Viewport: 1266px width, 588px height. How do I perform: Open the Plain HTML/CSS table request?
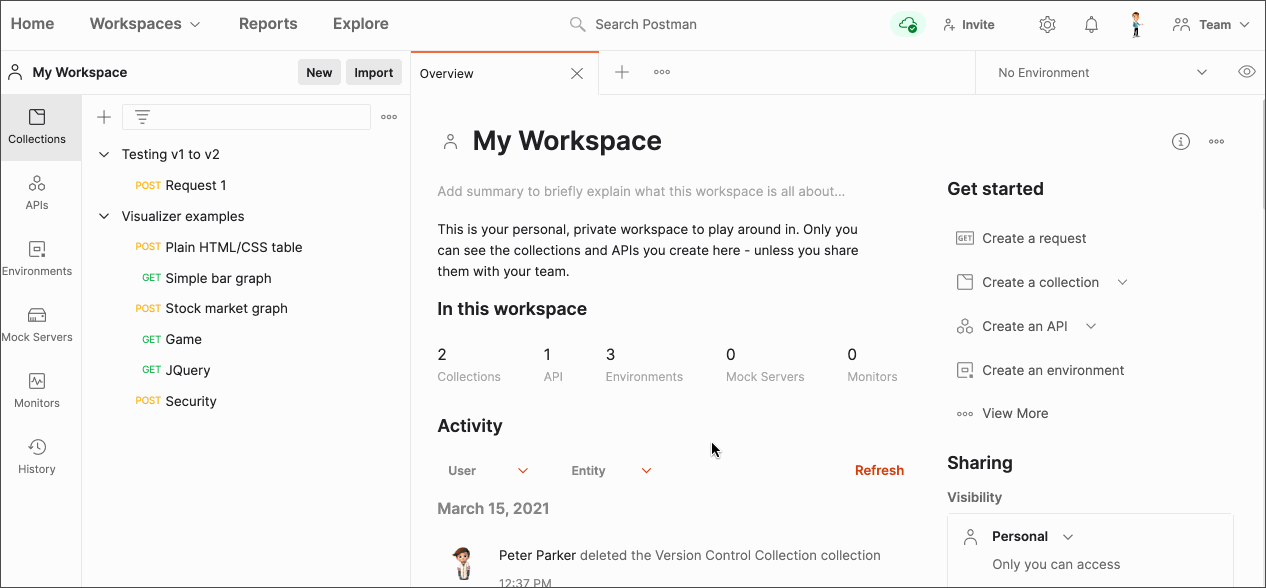(234, 247)
